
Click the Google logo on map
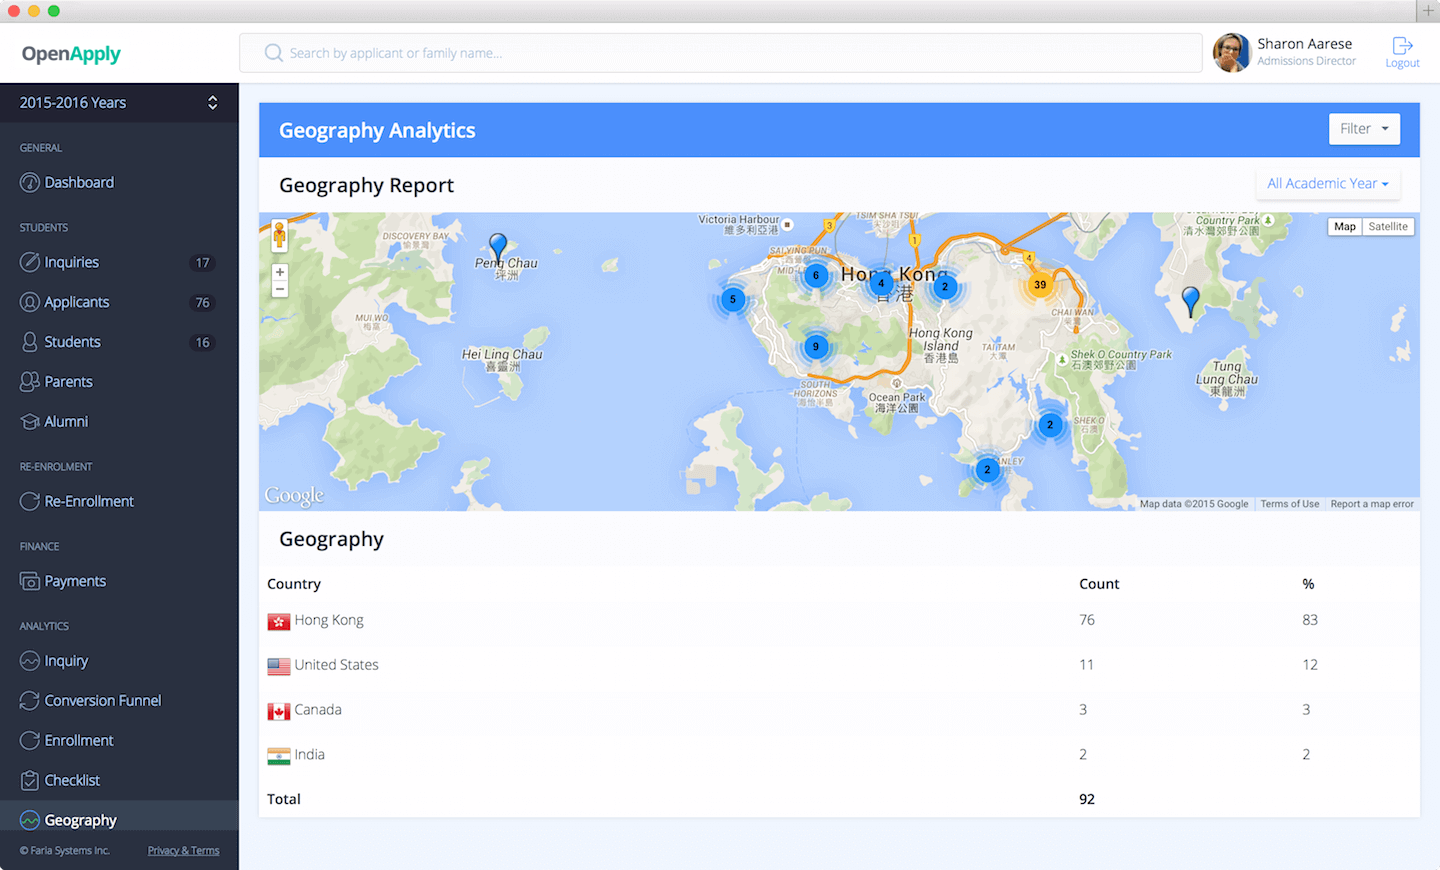pyautogui.click(x=294, y=496)
